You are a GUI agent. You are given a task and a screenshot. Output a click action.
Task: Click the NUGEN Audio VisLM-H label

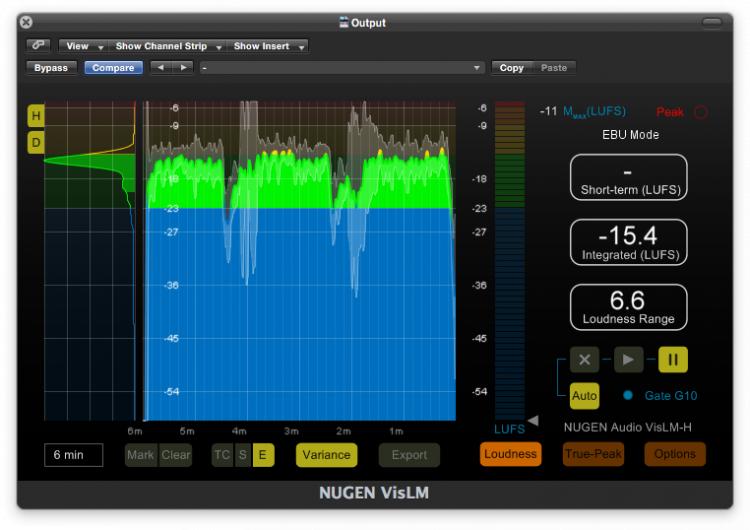click(628, 427)
